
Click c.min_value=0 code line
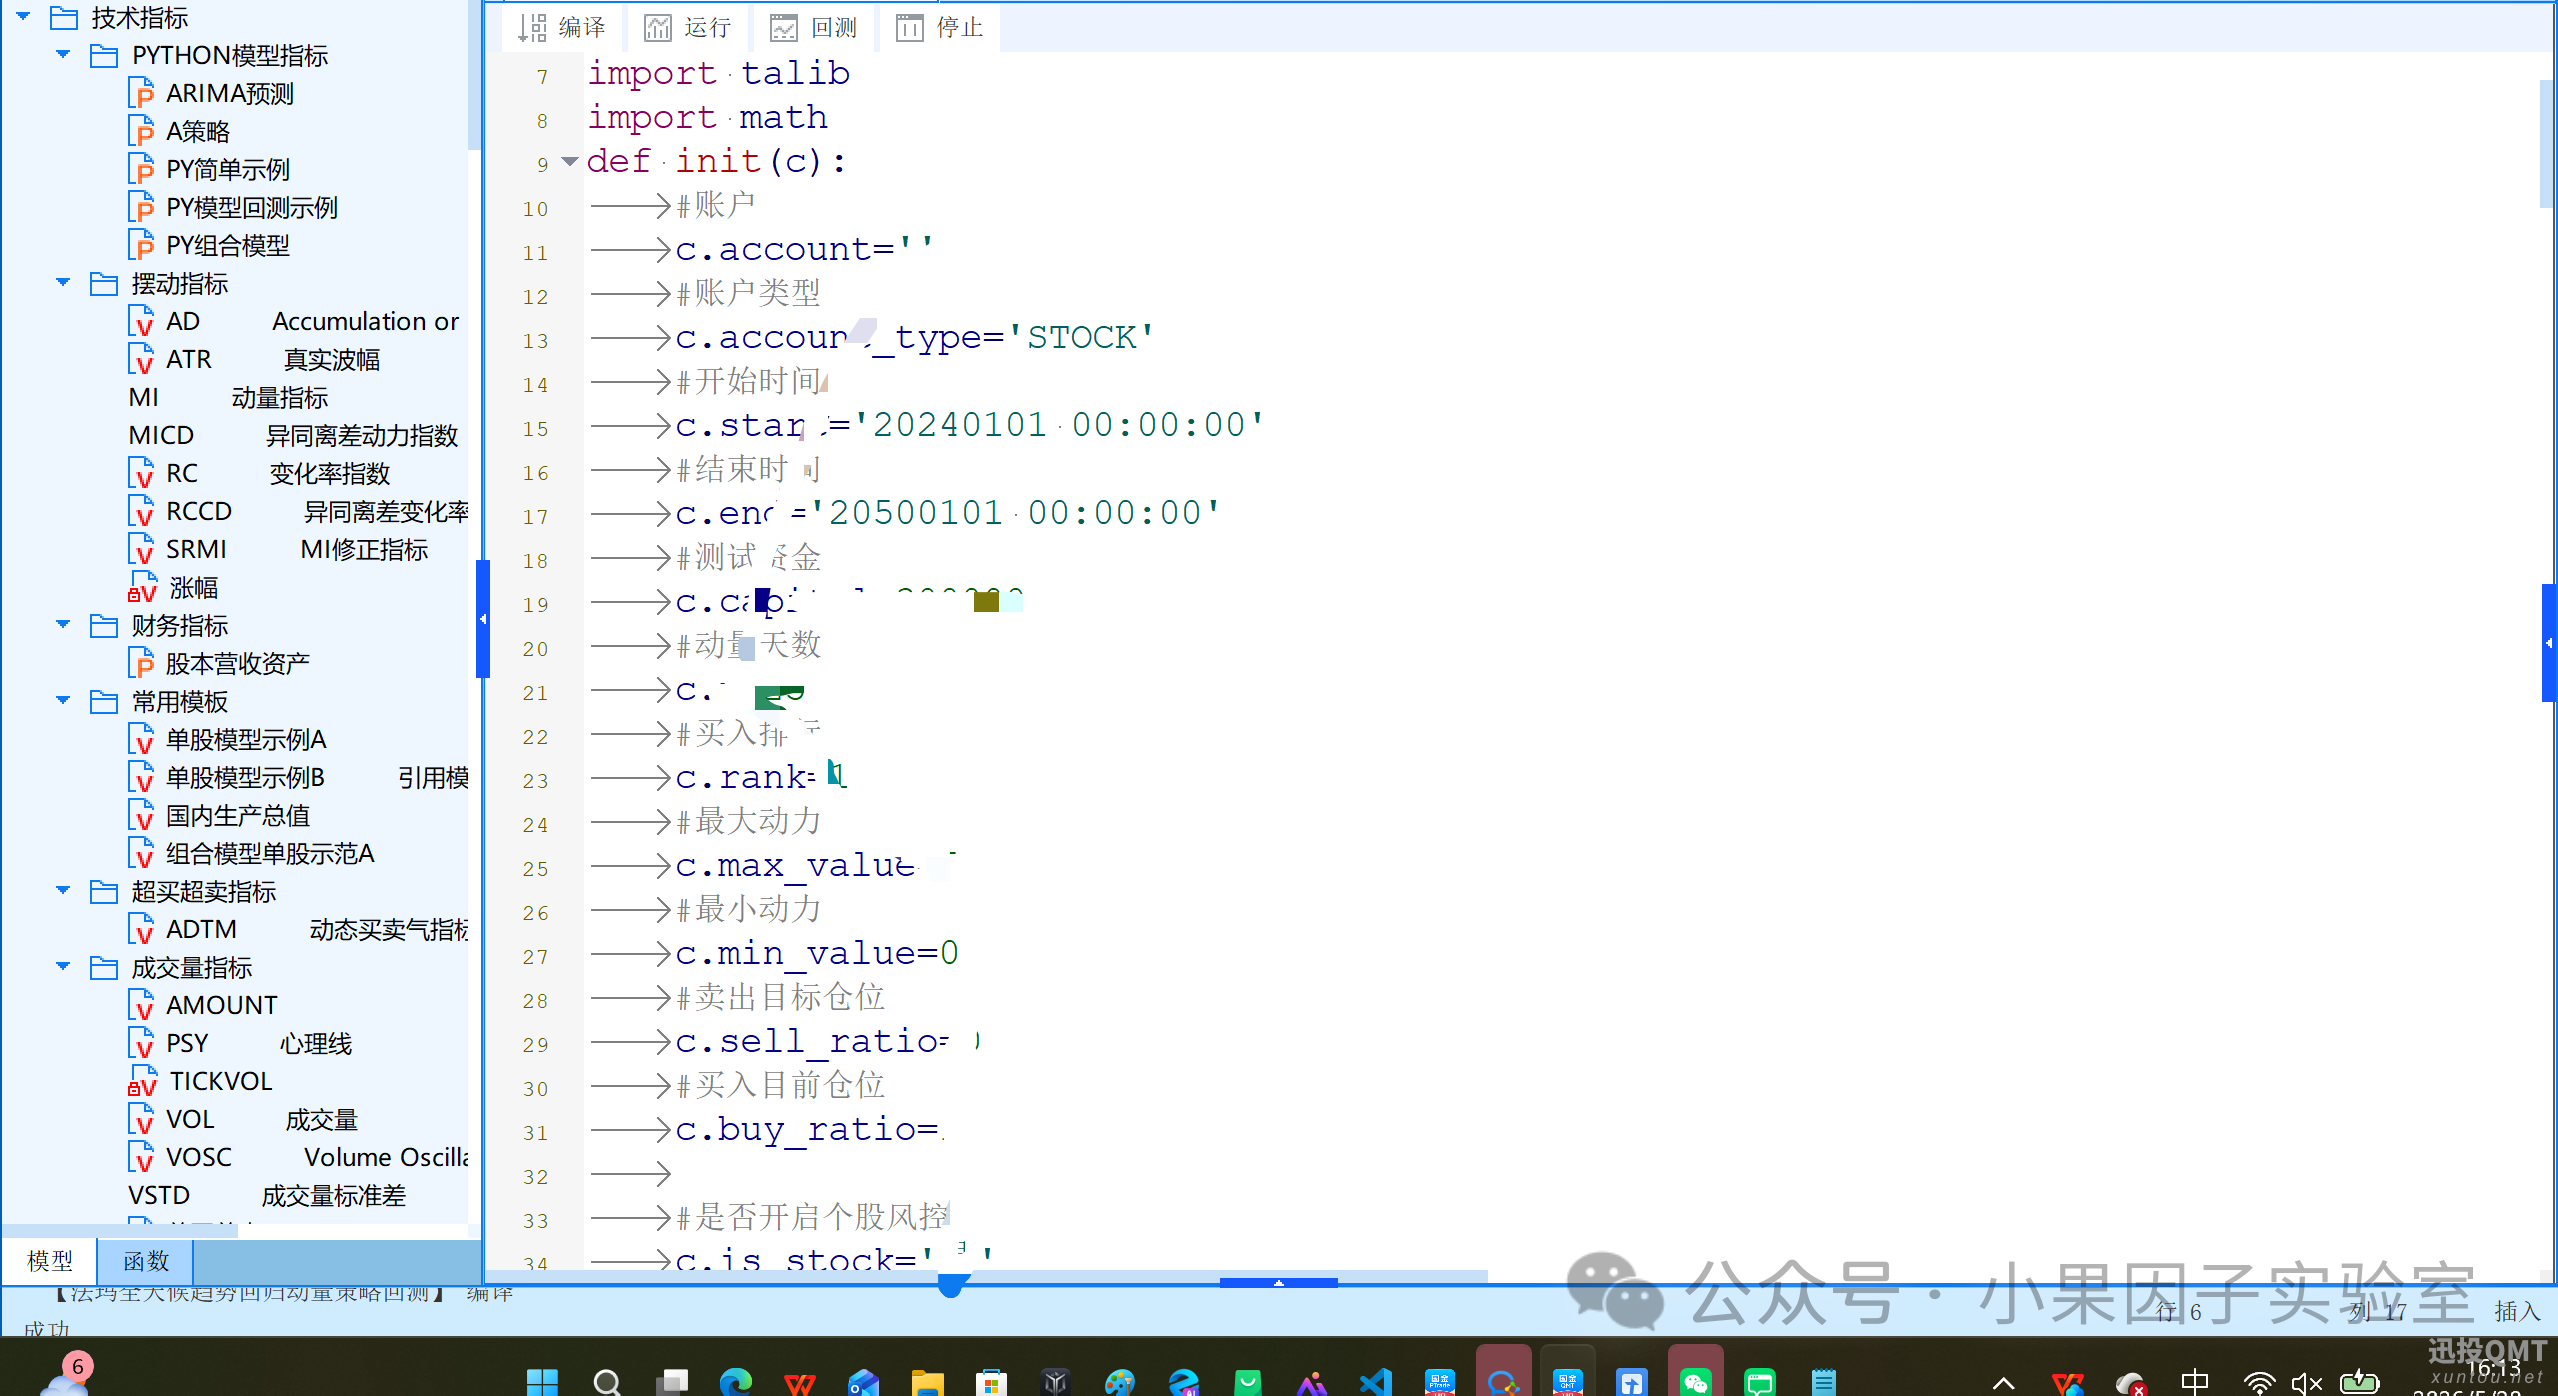816,953
